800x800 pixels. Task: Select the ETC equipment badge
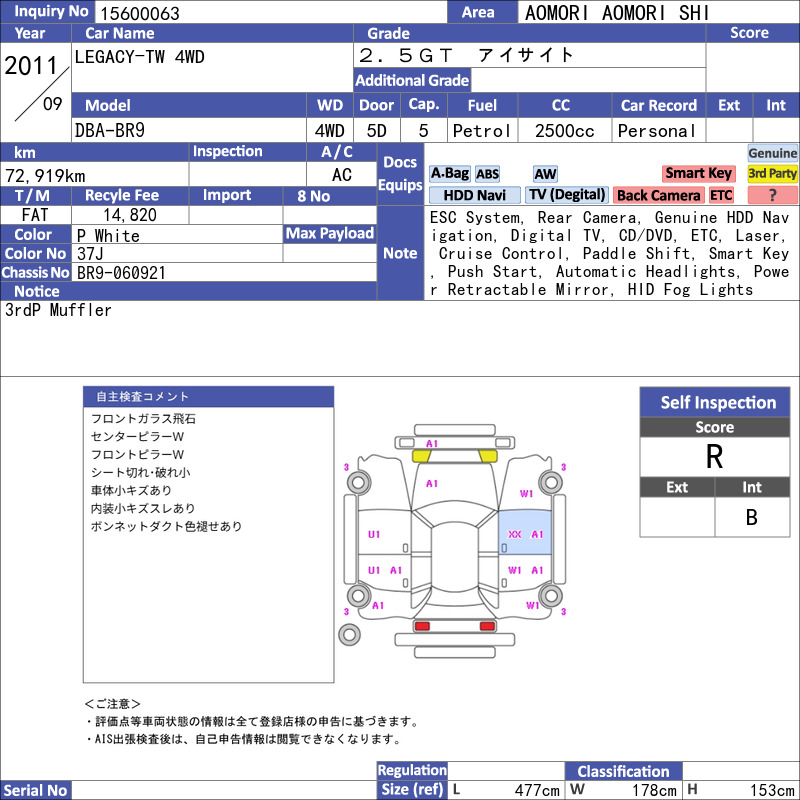click(x=721, y=195)
